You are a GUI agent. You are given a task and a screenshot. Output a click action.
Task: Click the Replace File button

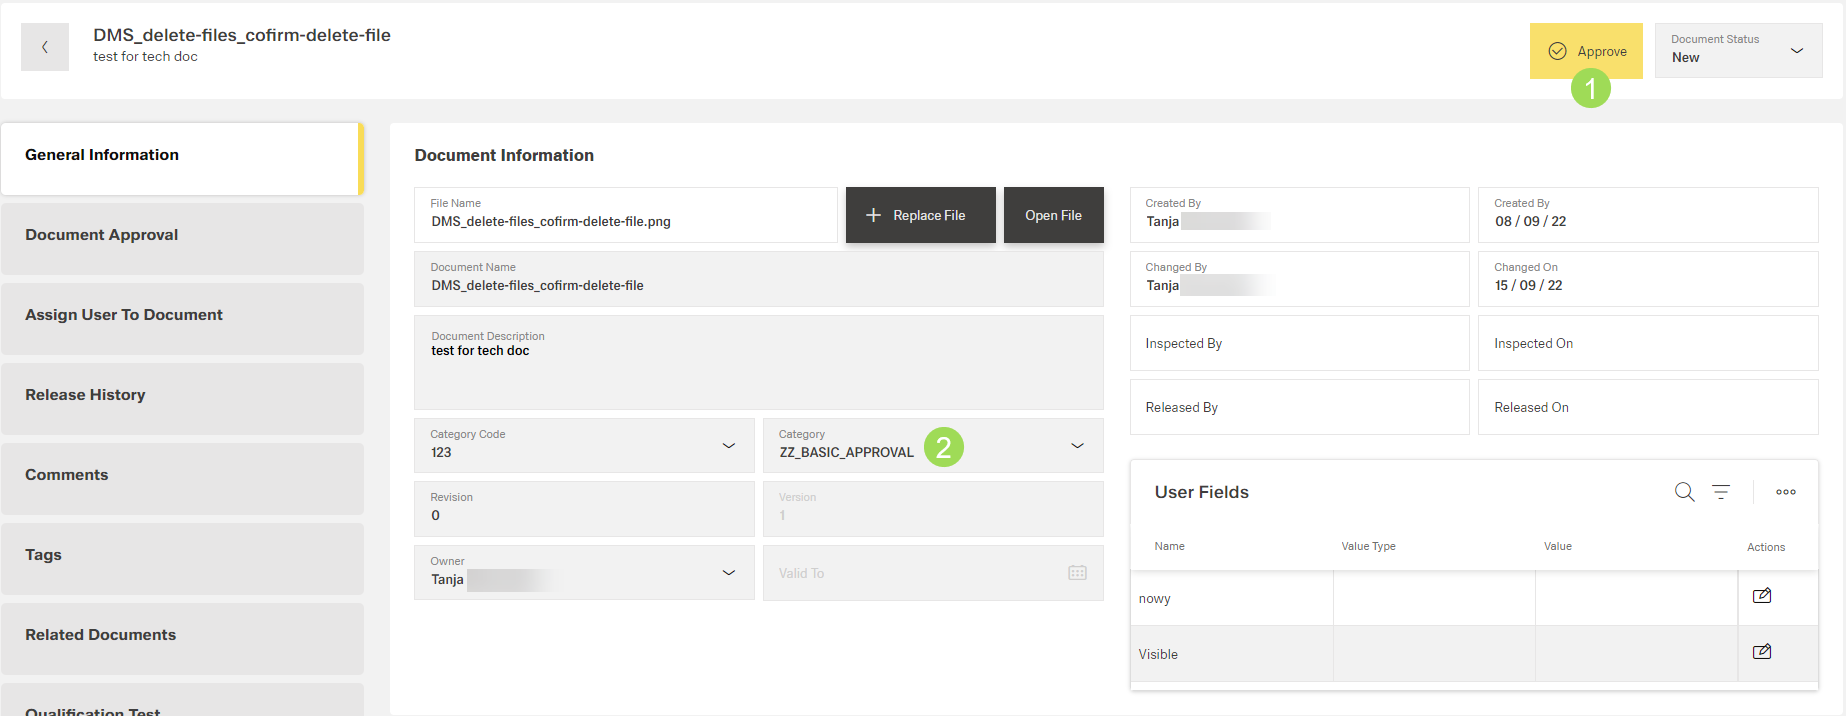coord(920,215)
